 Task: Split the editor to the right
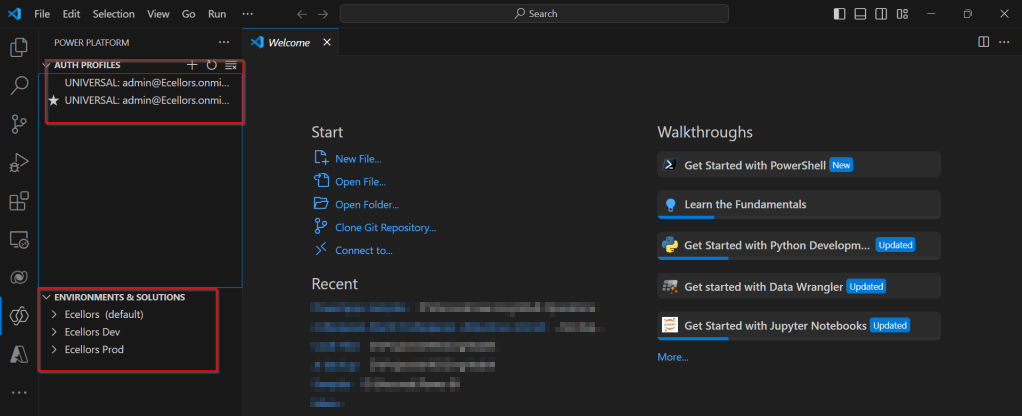pyautogui.click(x=983, y=42)
